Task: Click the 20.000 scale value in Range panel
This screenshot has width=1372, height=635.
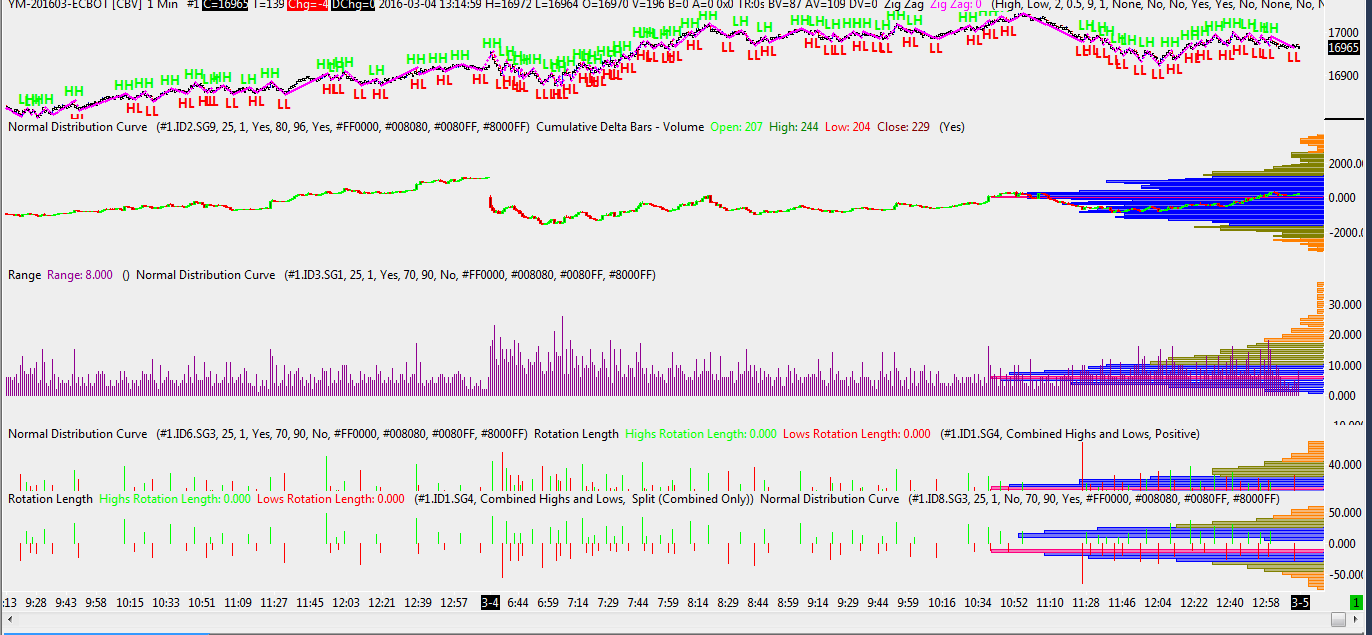Action: tap(1345, 335)
